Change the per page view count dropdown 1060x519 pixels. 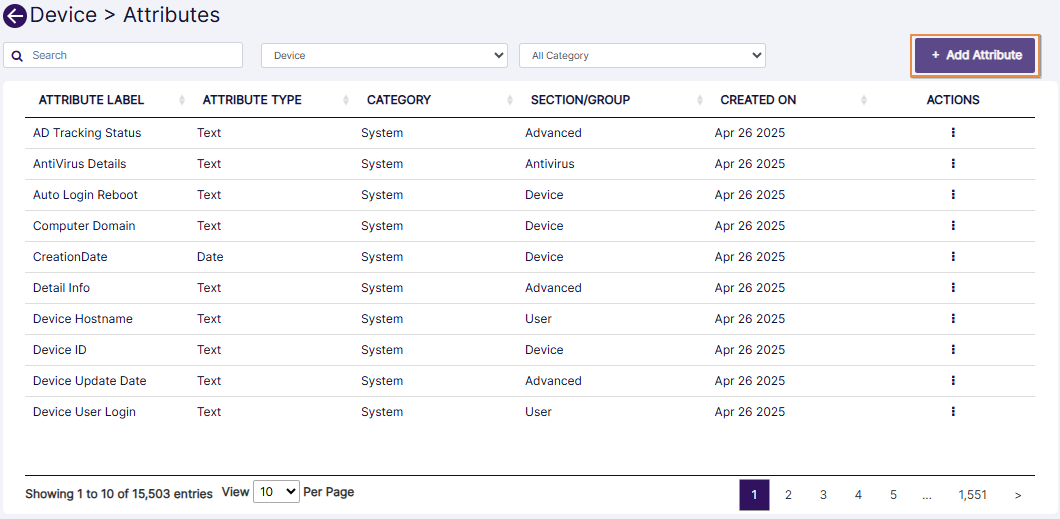276,492
